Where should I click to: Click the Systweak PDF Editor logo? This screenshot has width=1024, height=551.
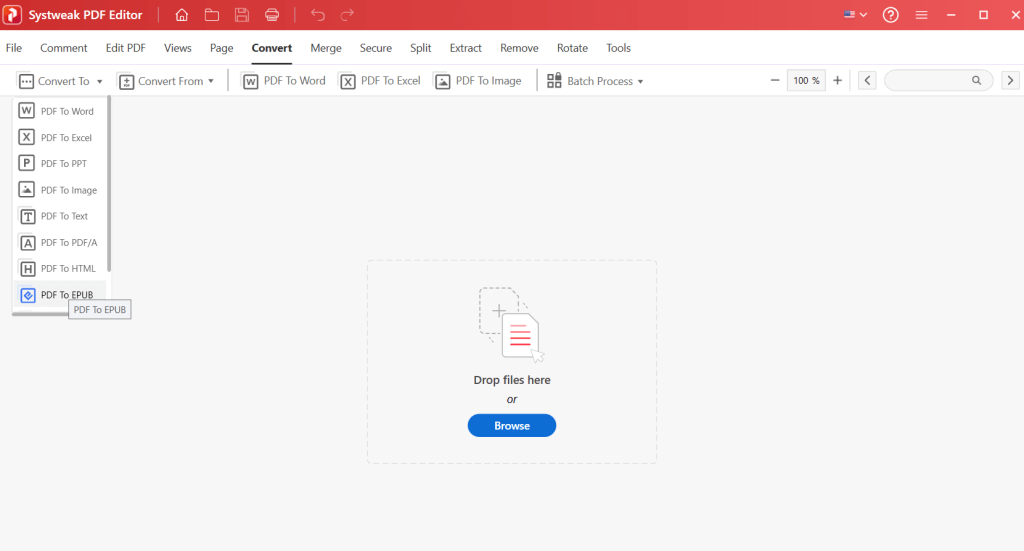[x=12, y=15]
